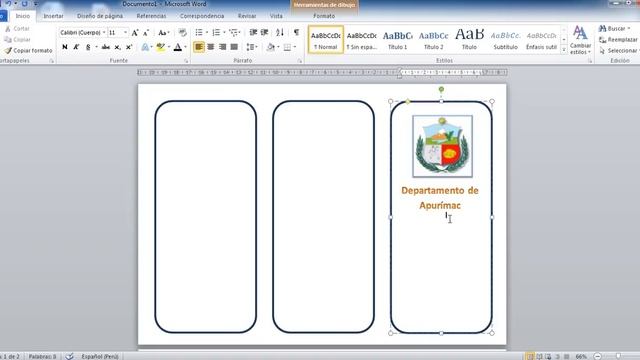Apply the Título 2 style

[433, 40]
